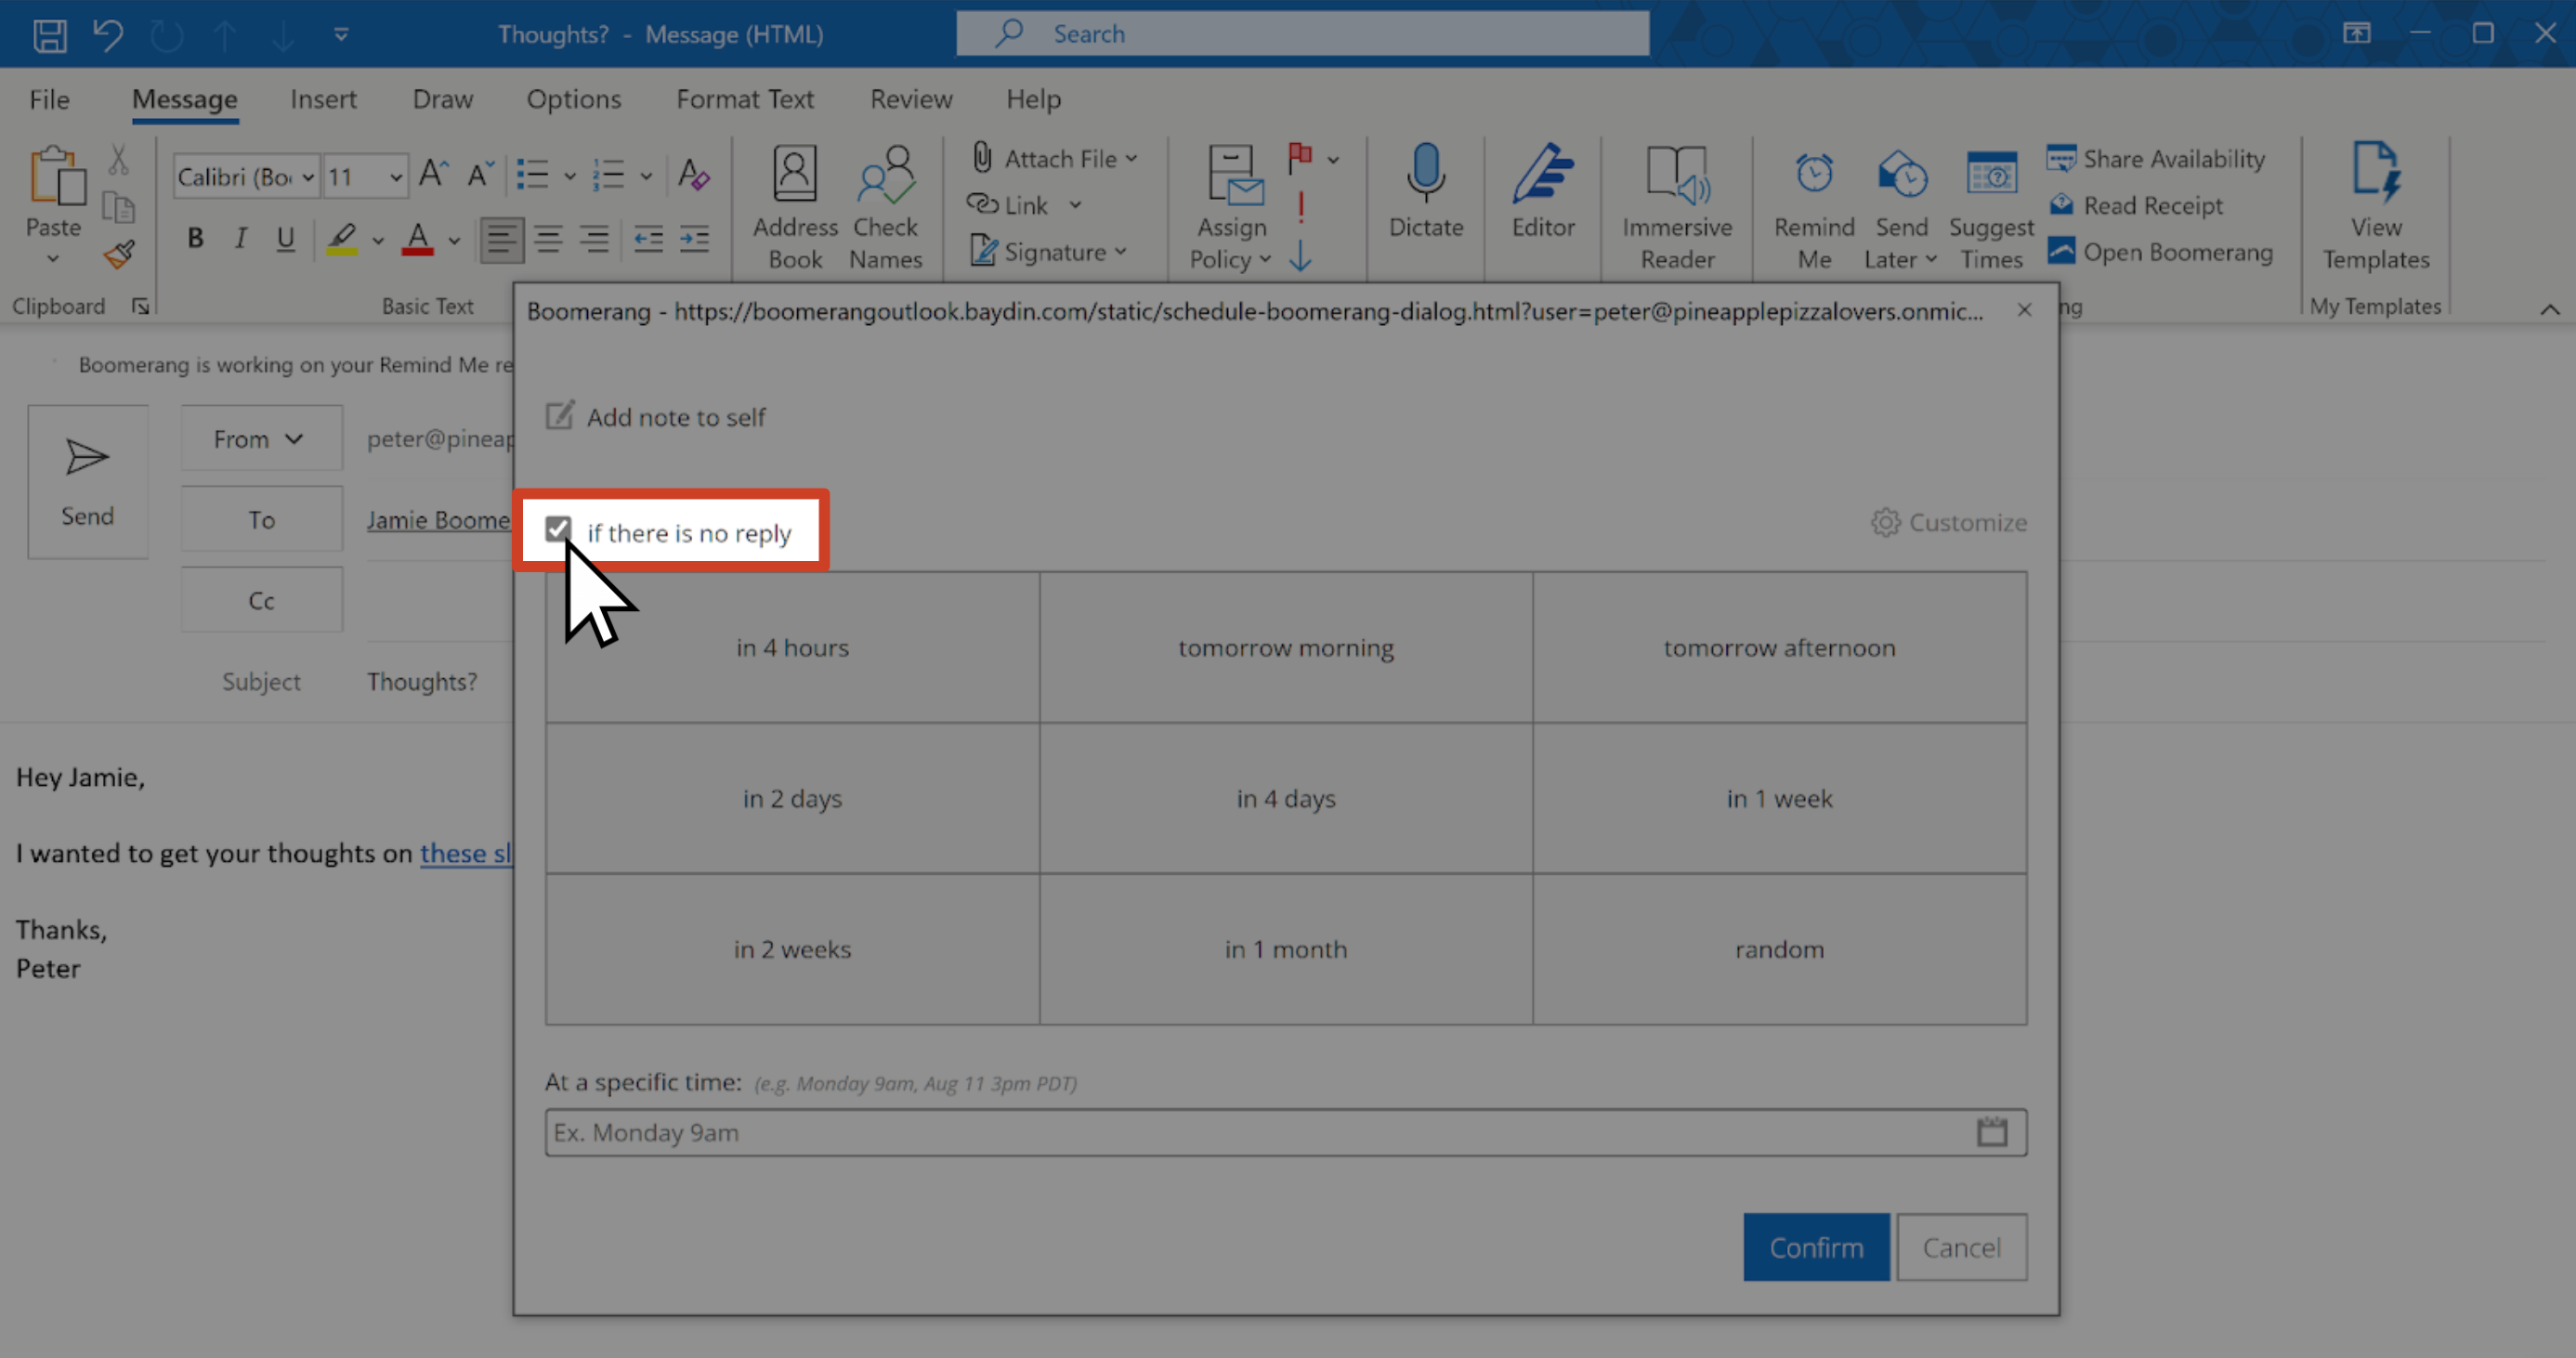
Task: Click Check Names icon
Action: [886, 207]
